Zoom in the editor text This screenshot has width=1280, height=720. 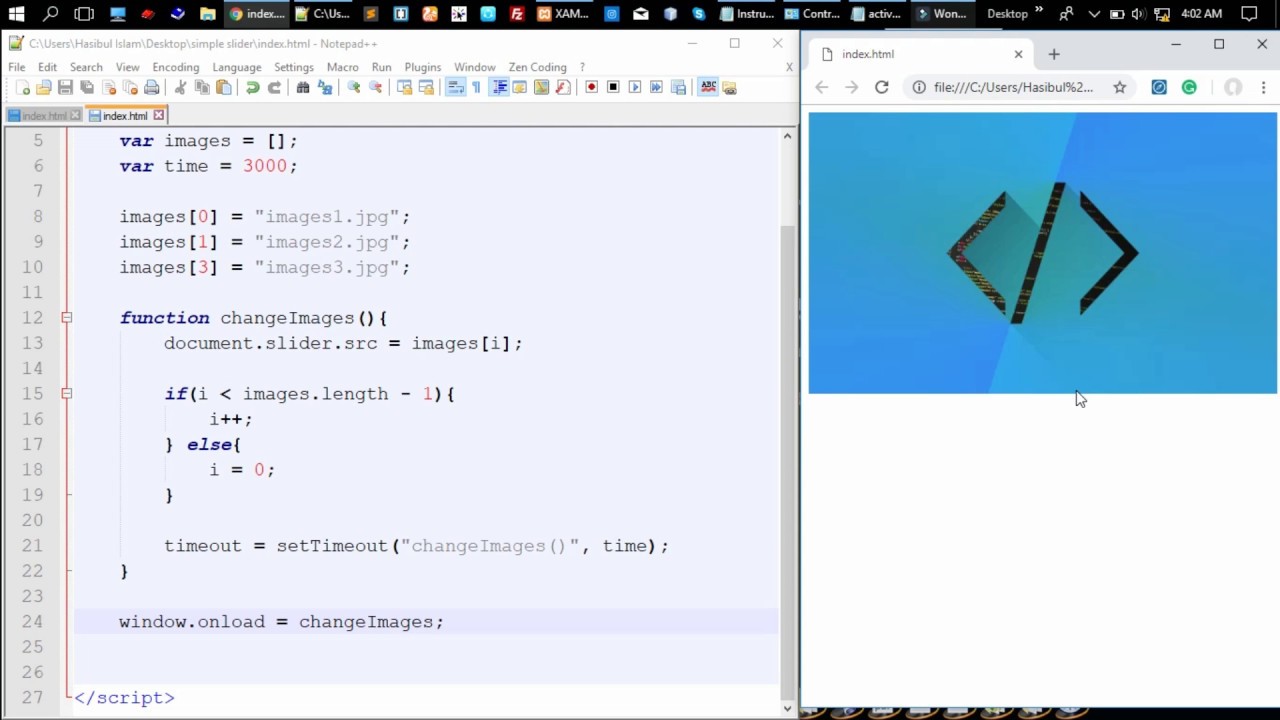click(x=353, y=88)
